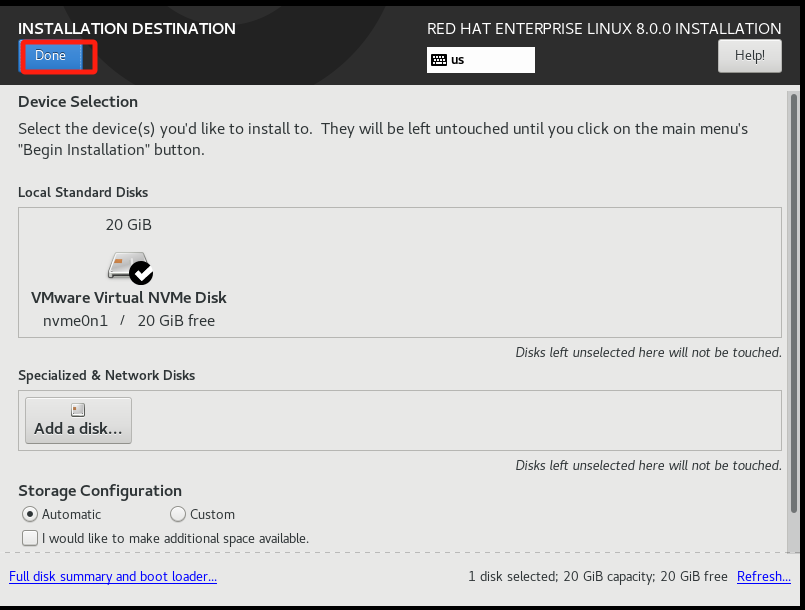Click the Done button
The image size is (805, 610).
51,56
